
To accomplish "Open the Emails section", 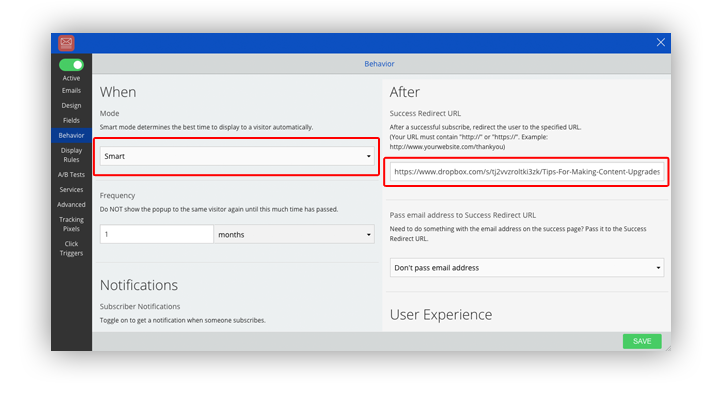I will [71, 91].
